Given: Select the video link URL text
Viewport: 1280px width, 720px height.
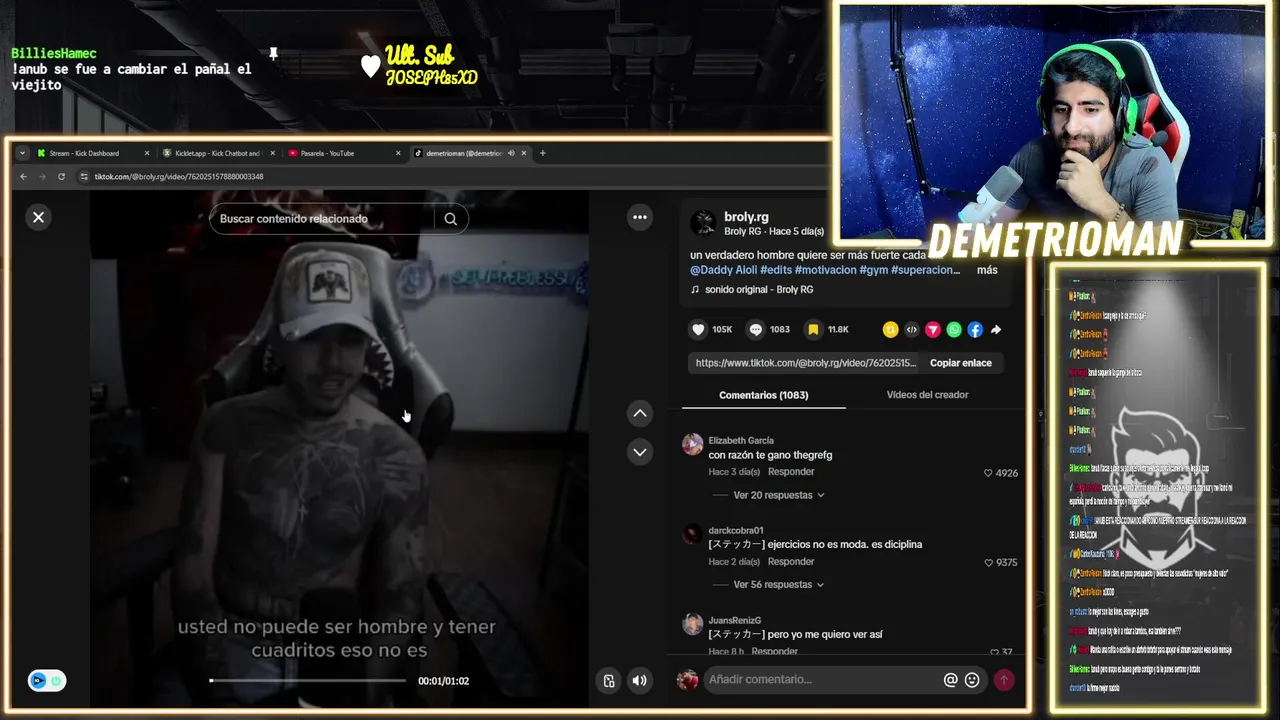Looking at the screenshot, I should (806, 363).
